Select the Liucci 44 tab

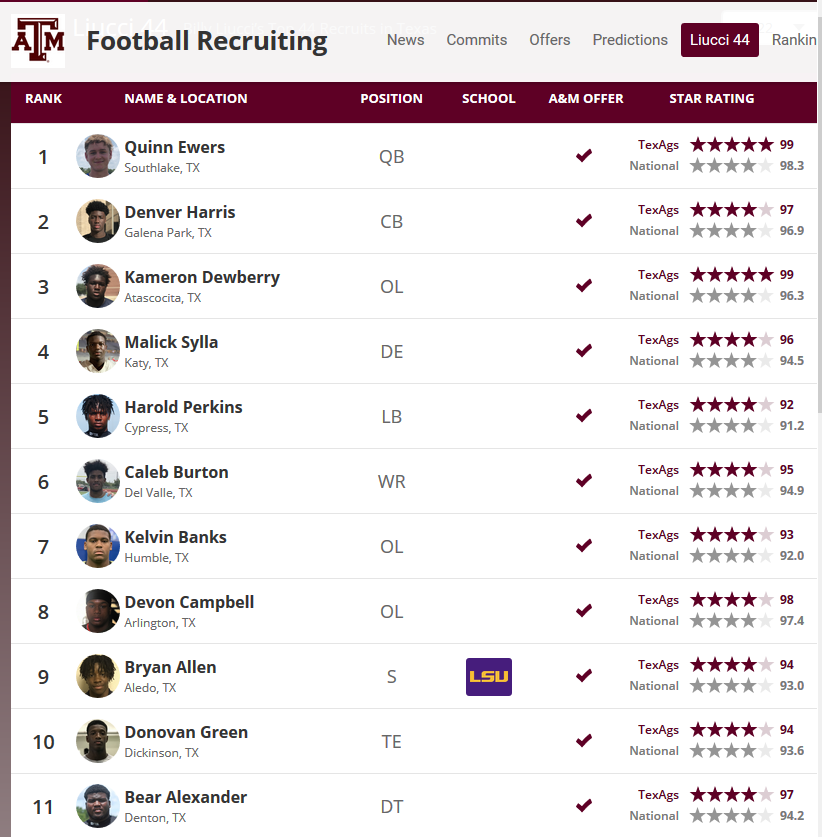(x=719, y=40)
